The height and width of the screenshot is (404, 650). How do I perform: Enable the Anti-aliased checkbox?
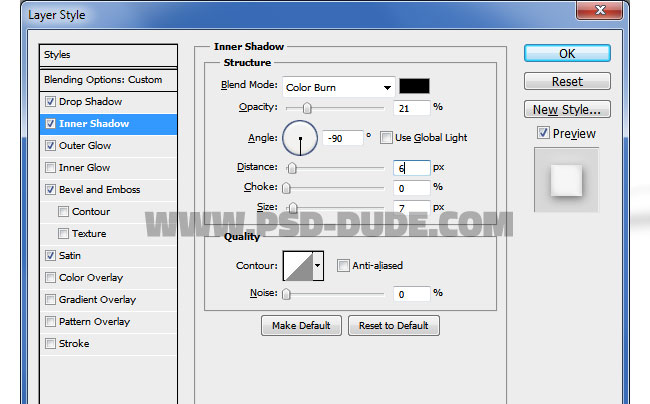(343, 265)
